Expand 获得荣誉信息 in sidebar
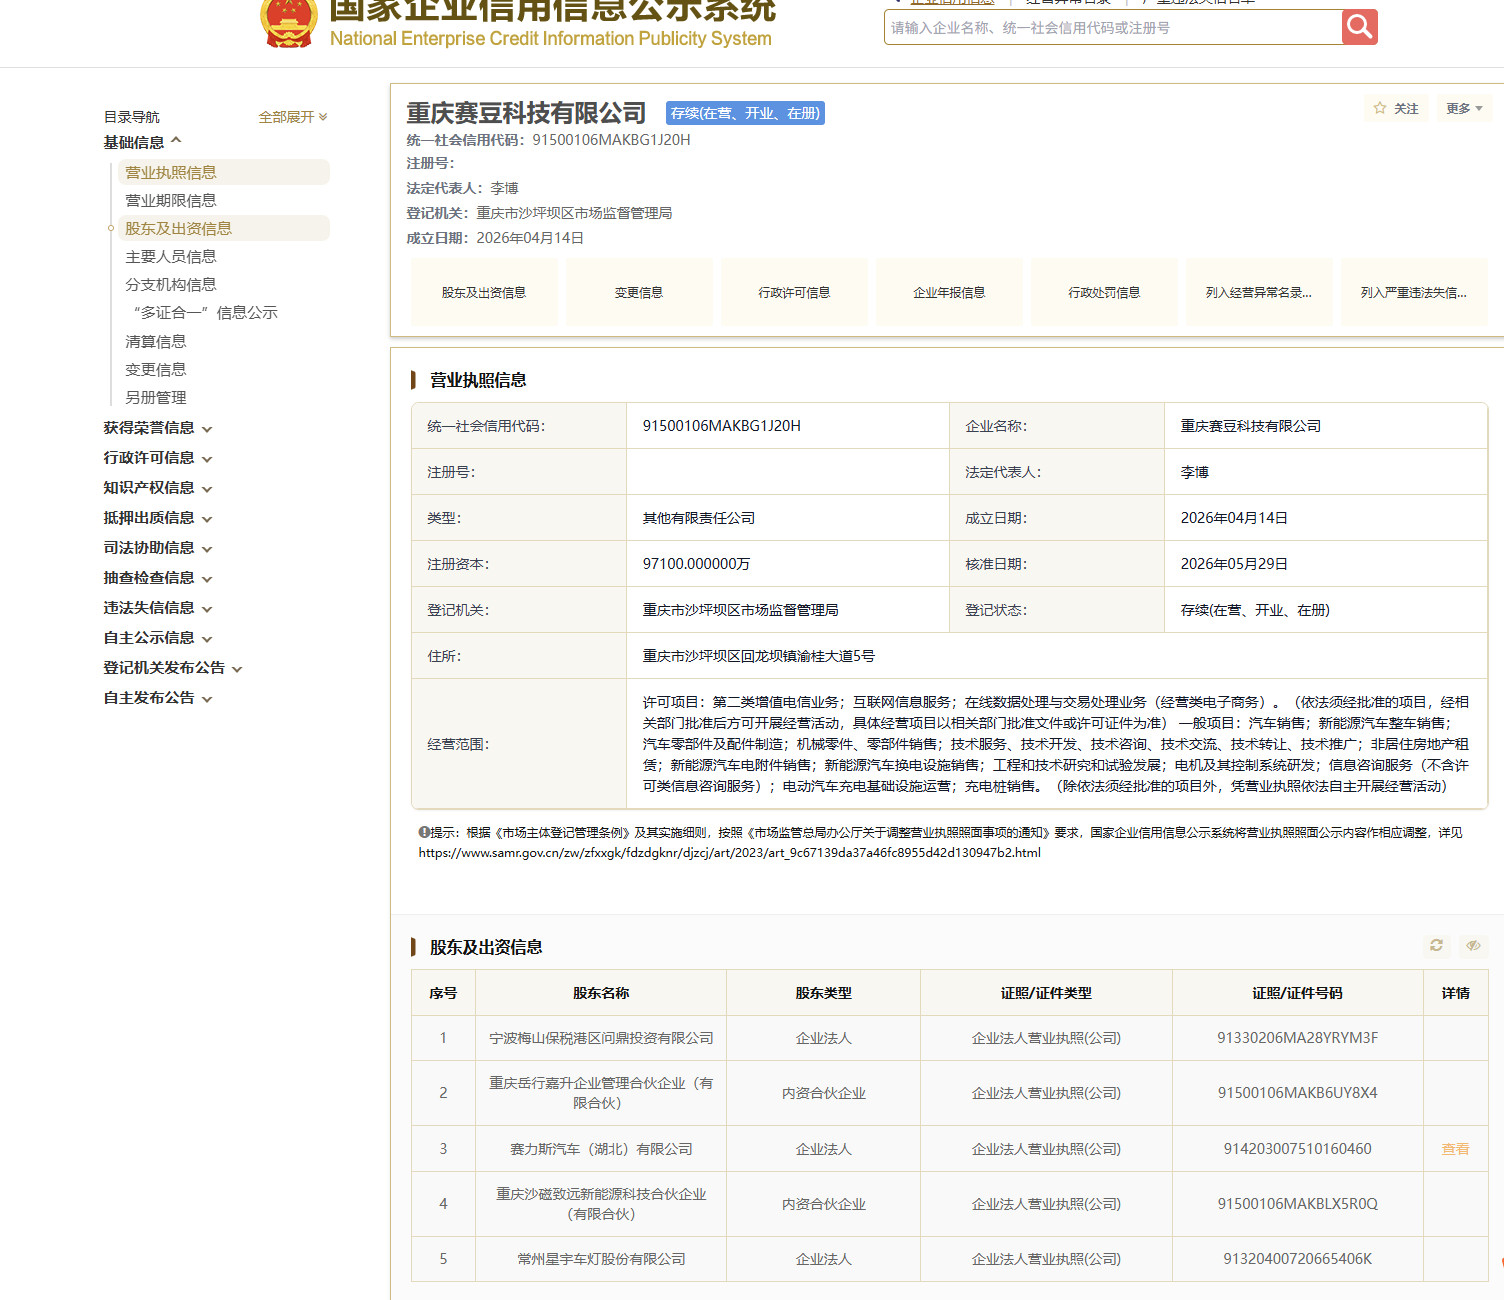The image size is (1504, 1300). (158, 428)
